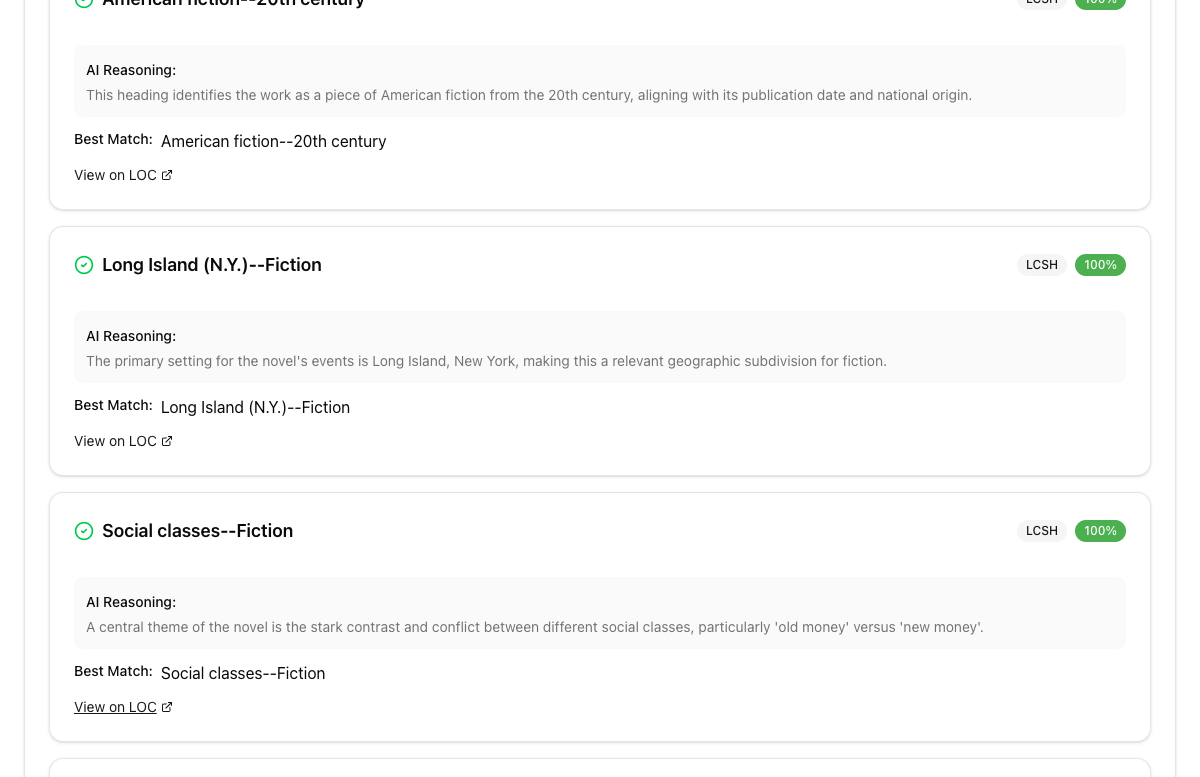The height and width of the screenshot is (777, 1200).
Task: Click external-link icon in Social classes card
Action: pos(167,707)
